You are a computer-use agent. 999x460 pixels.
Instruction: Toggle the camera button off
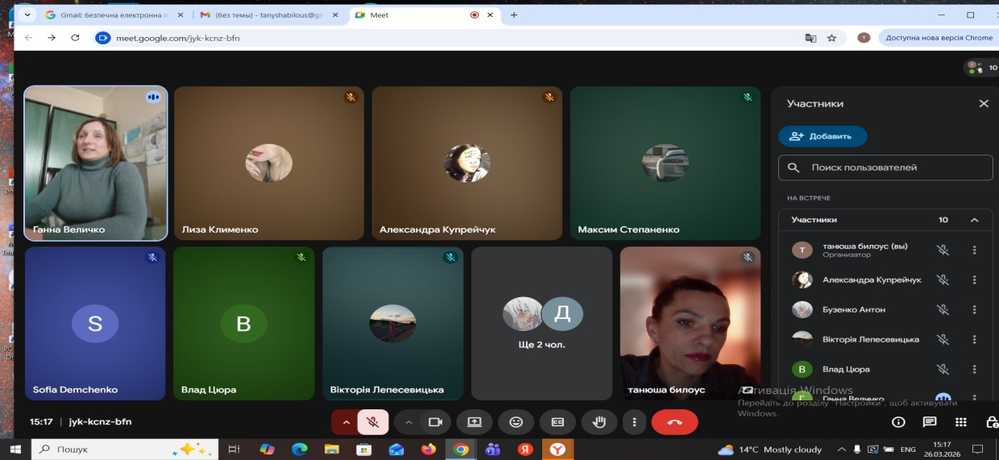(x=435, y=422)
